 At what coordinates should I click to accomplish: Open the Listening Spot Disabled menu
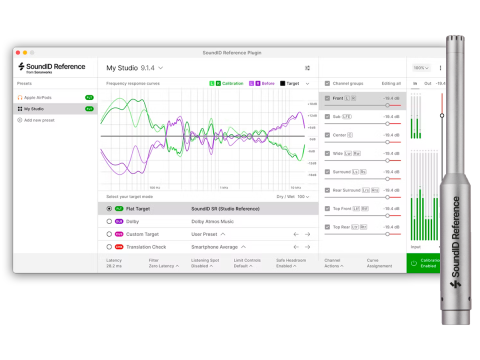coord(205,263)
